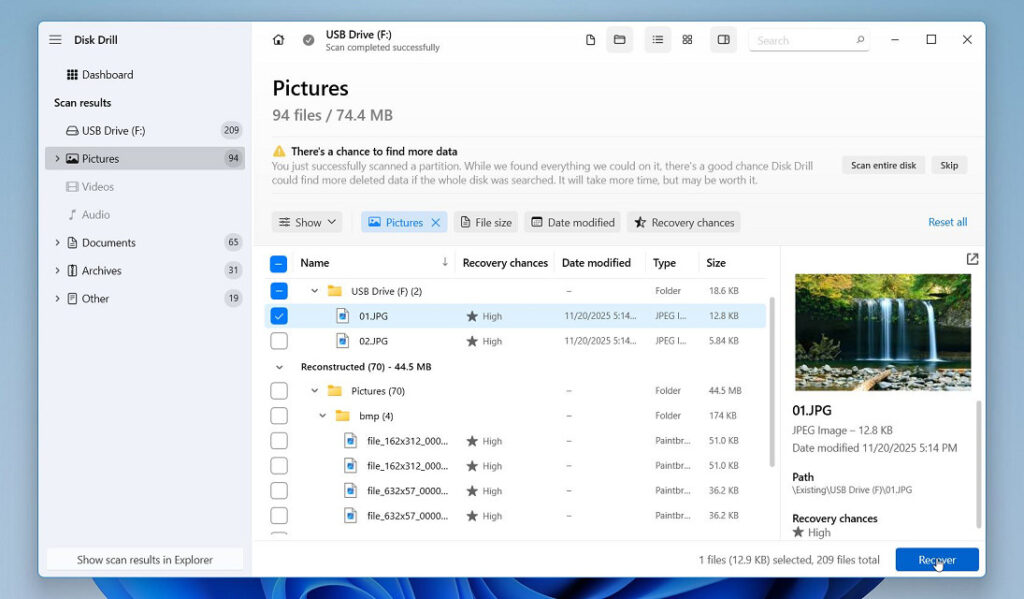Image resolution: width=1024 pixels, height=599 pixels.
Task: Check the bmp (4) folder checkbox
Action: coord(279,416)
